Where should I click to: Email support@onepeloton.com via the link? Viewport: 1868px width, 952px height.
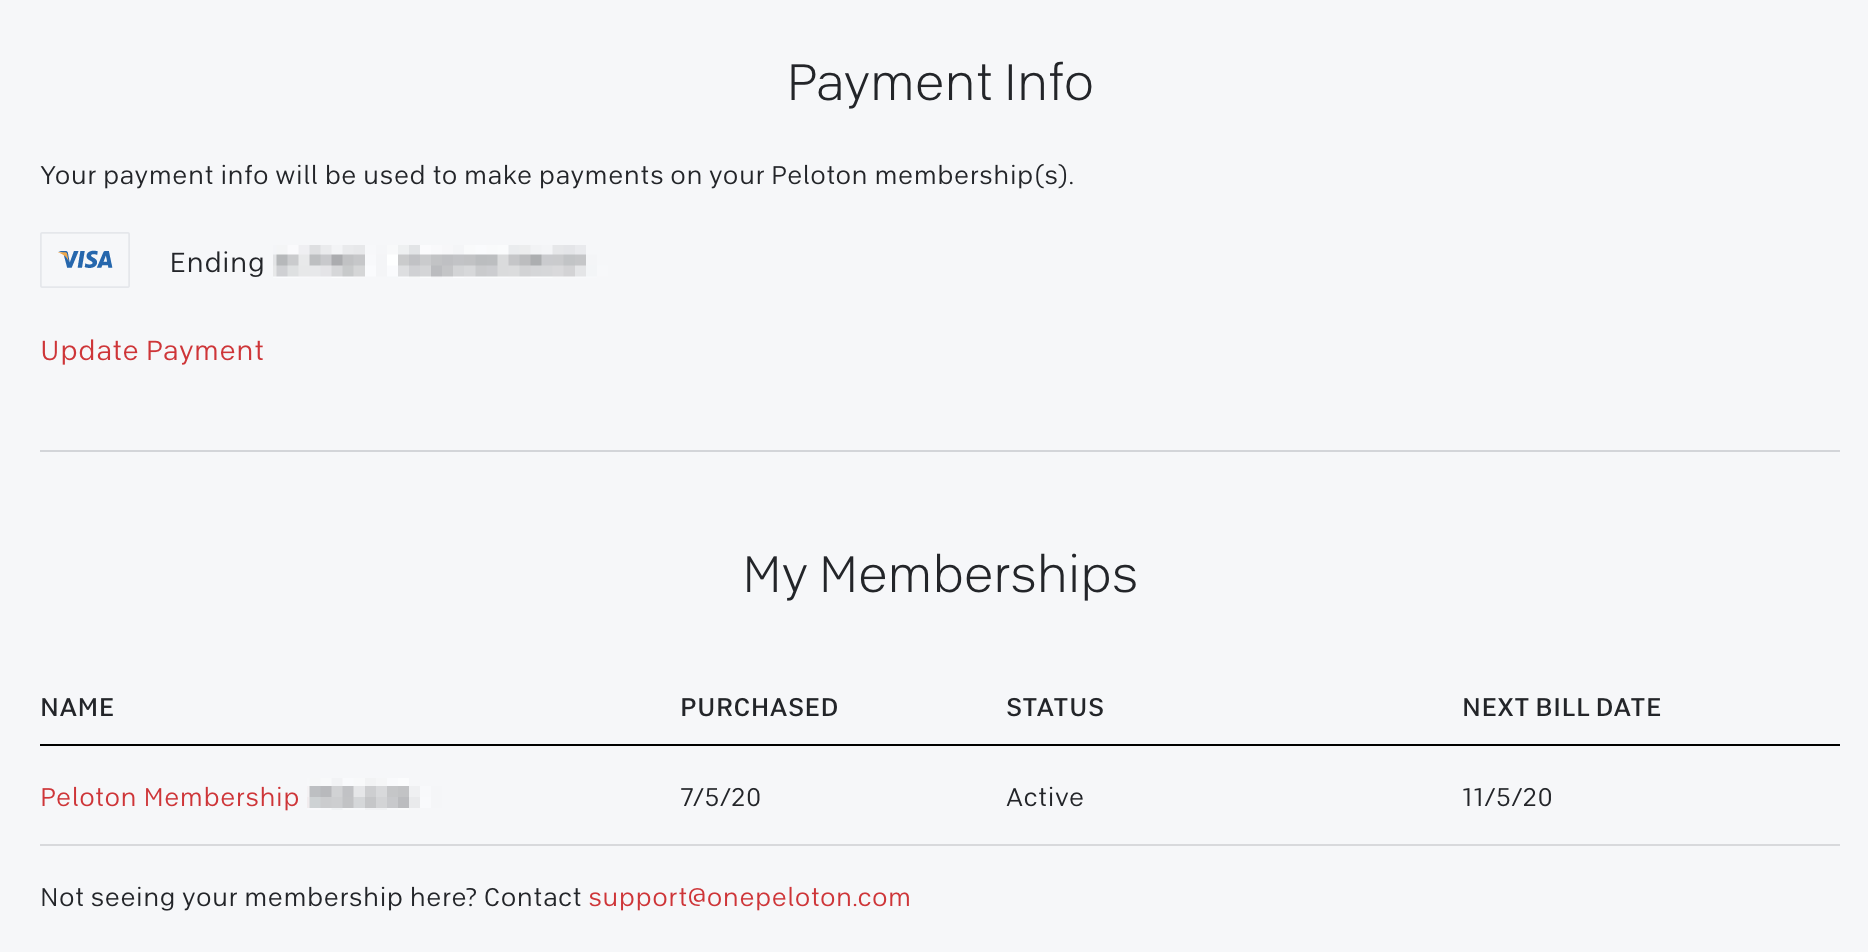coord(749,897)
